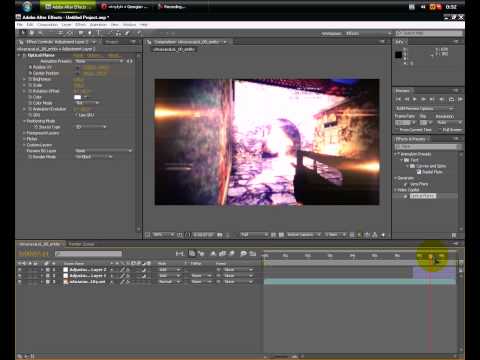This screenshot has width=480, height=360.
Task: Select the Puppet Pin tool
Action: tap(139, 33)
